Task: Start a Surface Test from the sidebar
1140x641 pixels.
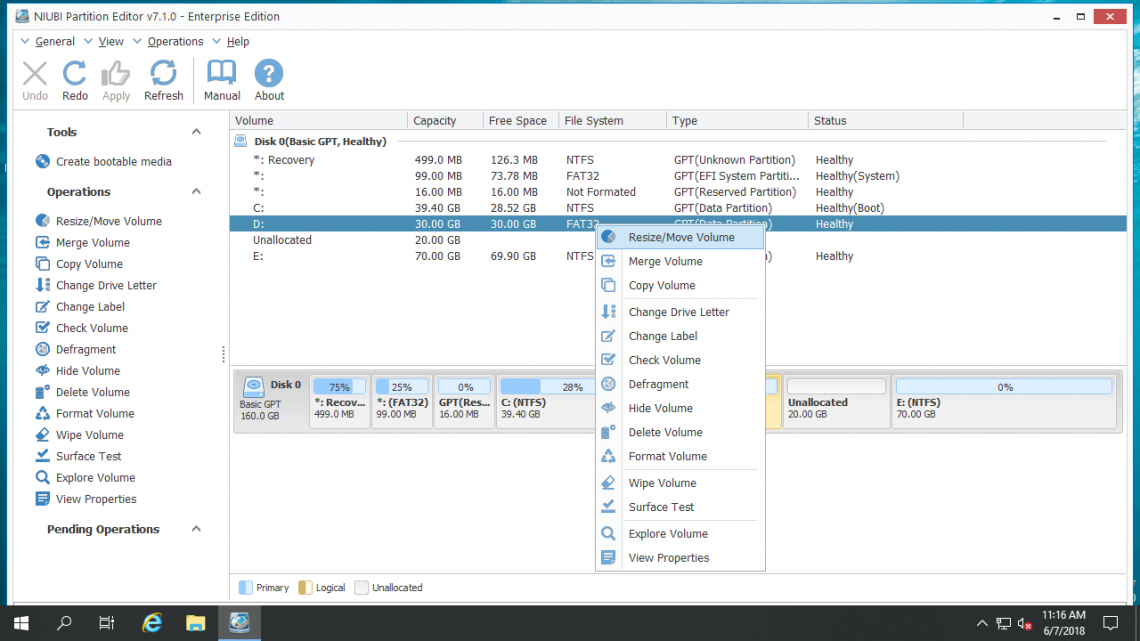Action: [x=83, y=456]
